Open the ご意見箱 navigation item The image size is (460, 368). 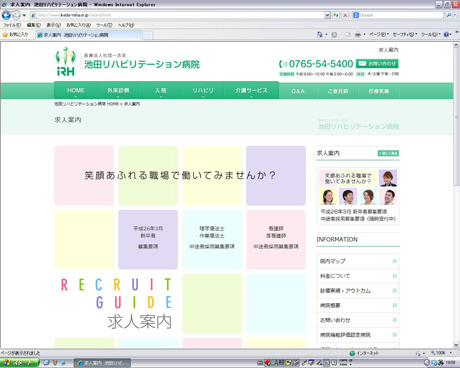pos(337,91)
